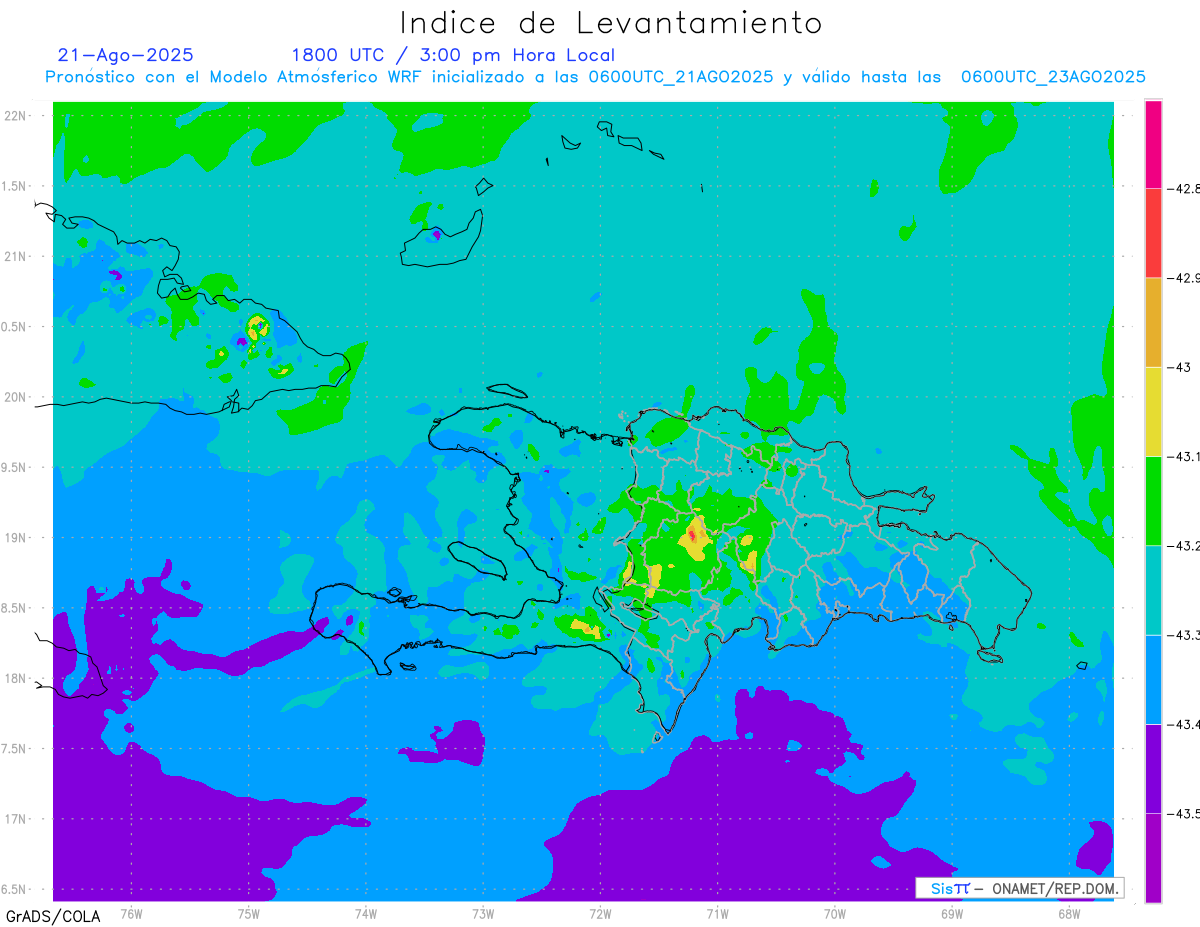Pick the violet swatch at the colorbar bottom

(1153, 858)
